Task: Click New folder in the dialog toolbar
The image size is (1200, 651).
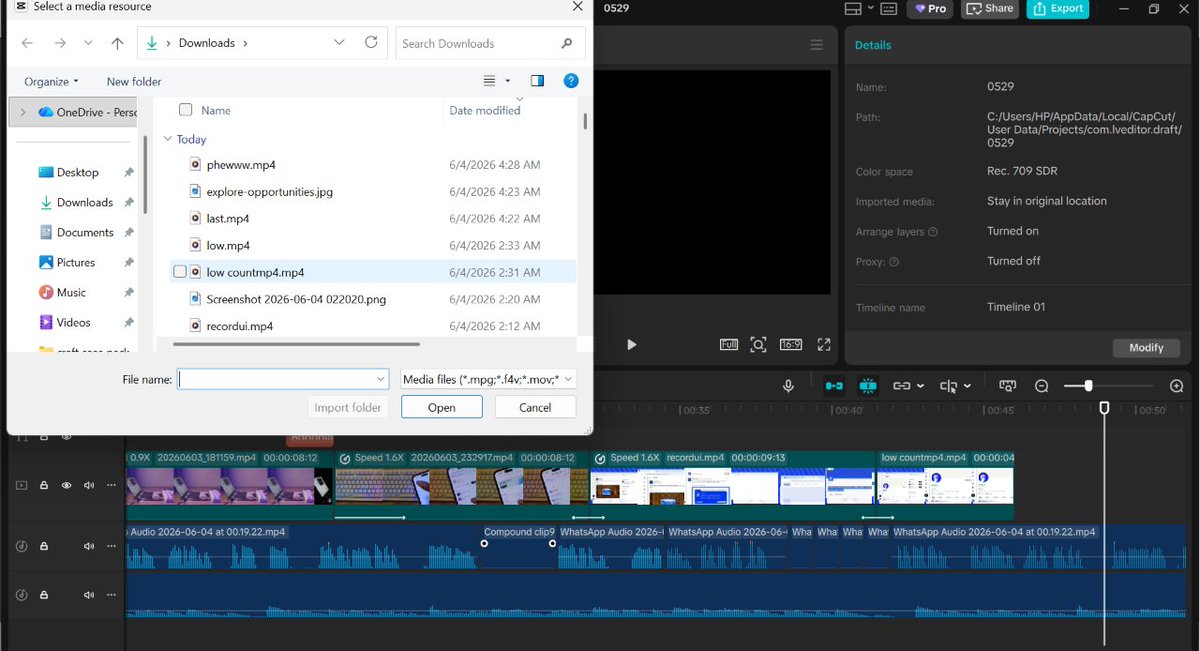Action: (x=134, y=81)
